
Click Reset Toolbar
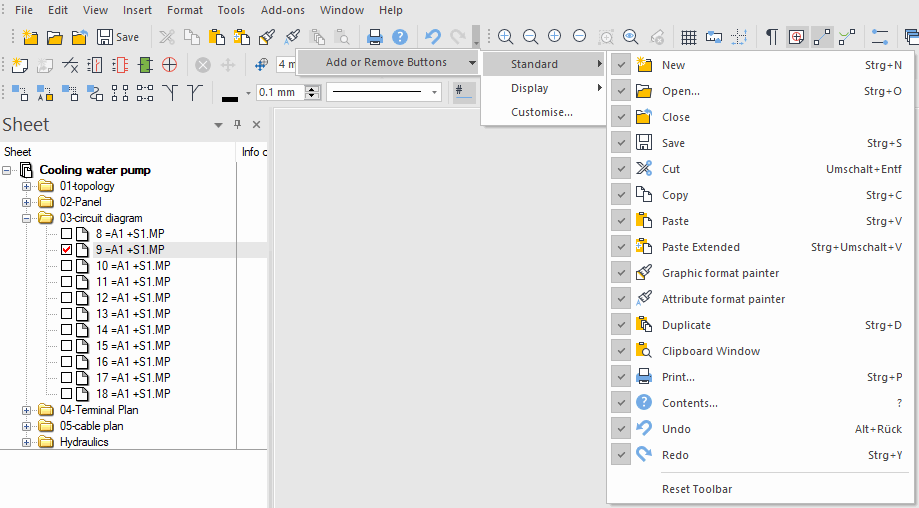697,489
